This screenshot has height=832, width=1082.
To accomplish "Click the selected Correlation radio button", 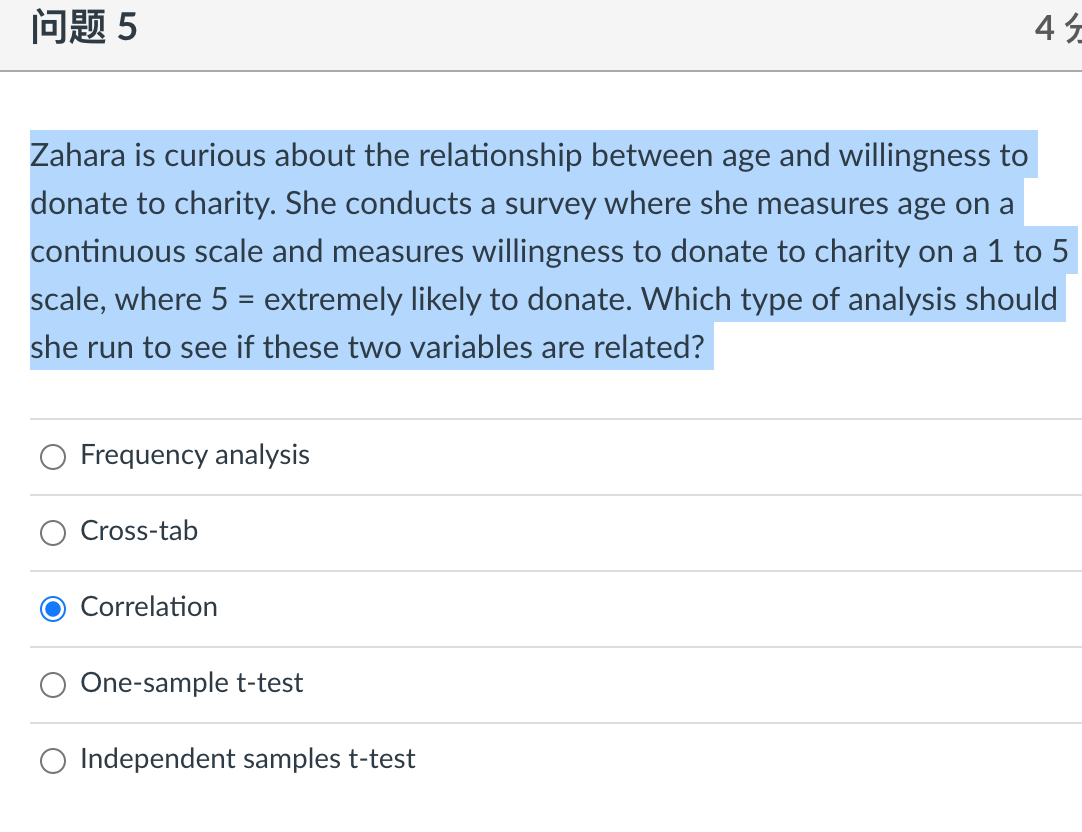I will (x=54, y=608).
